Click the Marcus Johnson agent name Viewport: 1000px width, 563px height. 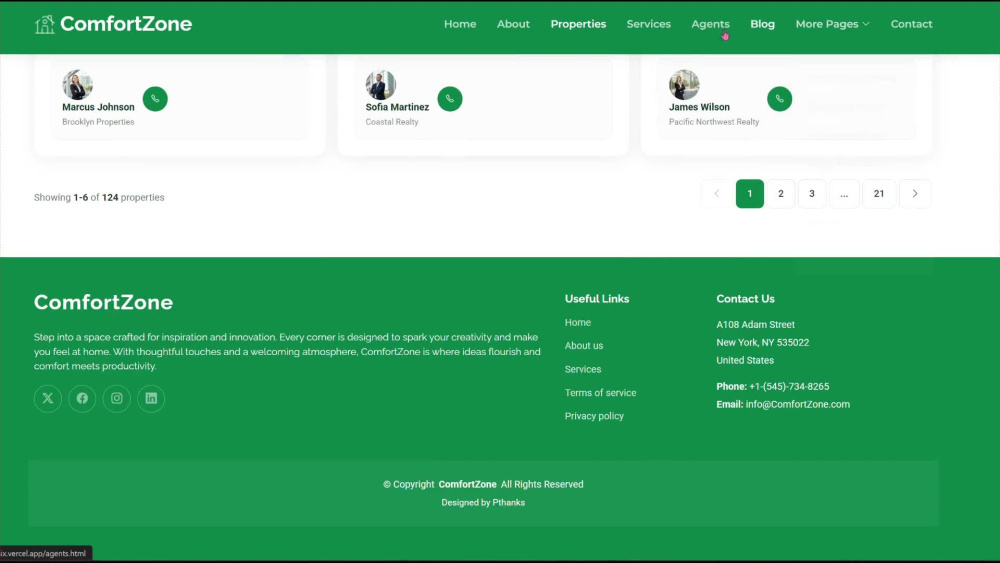(98, 107)
